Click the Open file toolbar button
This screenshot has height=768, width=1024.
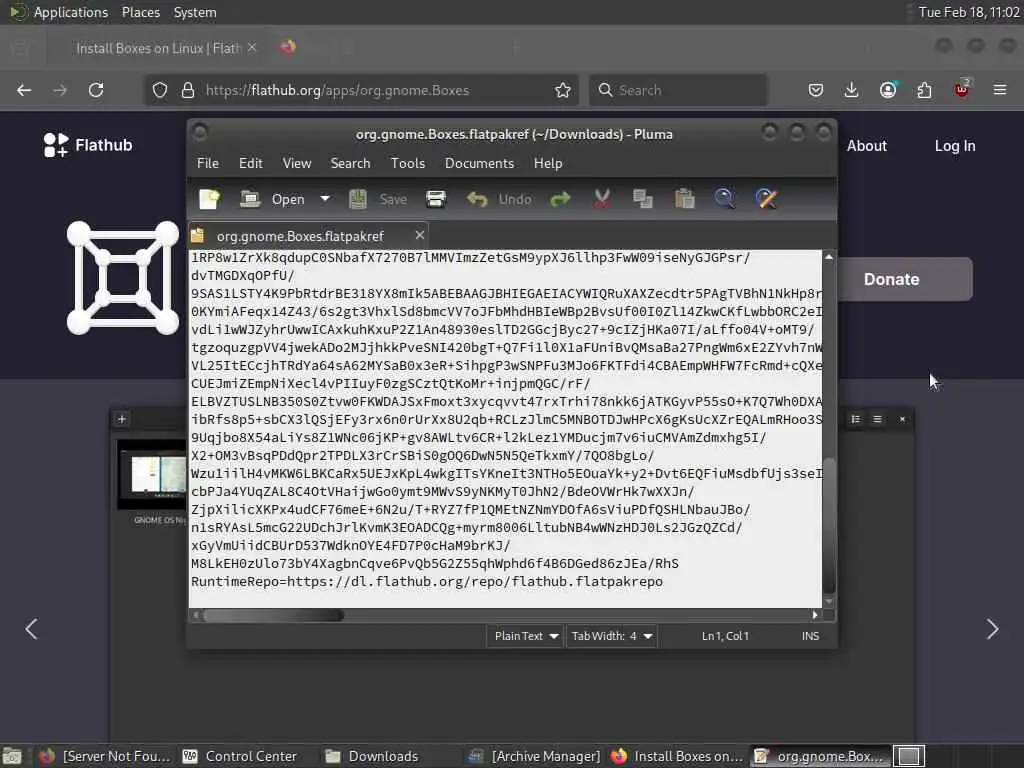point(272,199)
